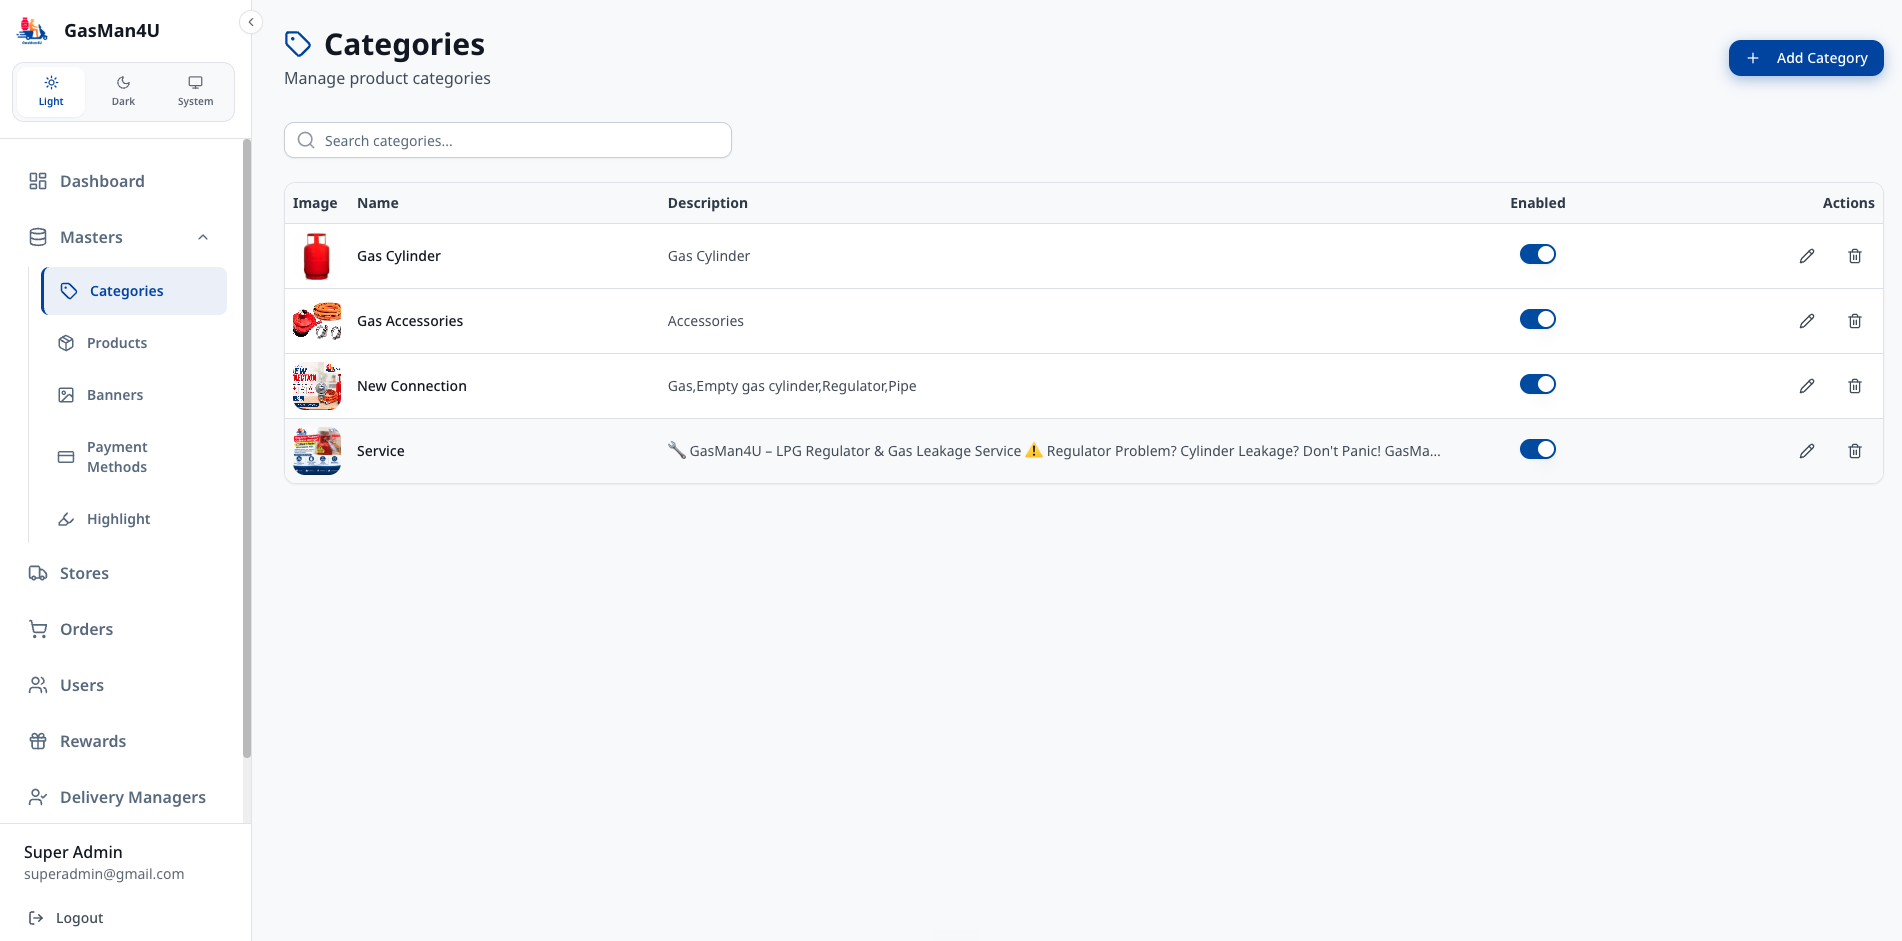Go to Banners in sidebar

pos(134,395)
